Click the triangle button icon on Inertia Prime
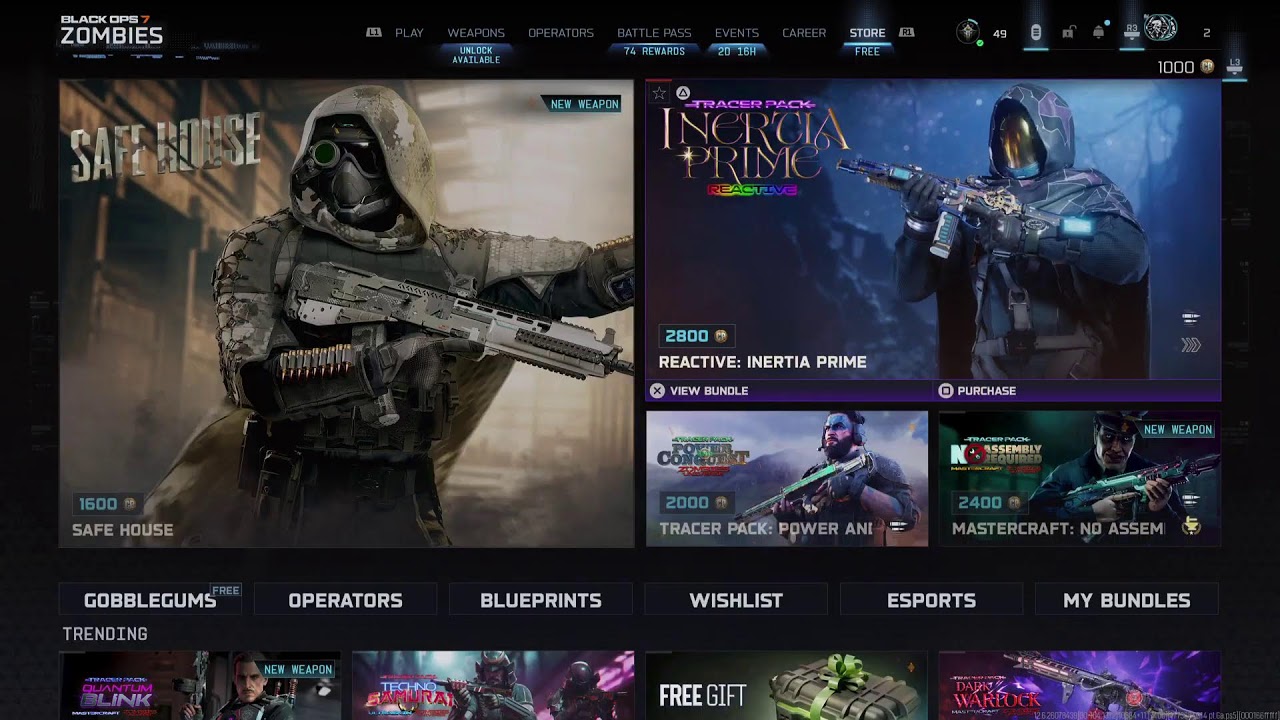Screen dimensions: 1280x720 pyautogui.click(x=683, y=93)
